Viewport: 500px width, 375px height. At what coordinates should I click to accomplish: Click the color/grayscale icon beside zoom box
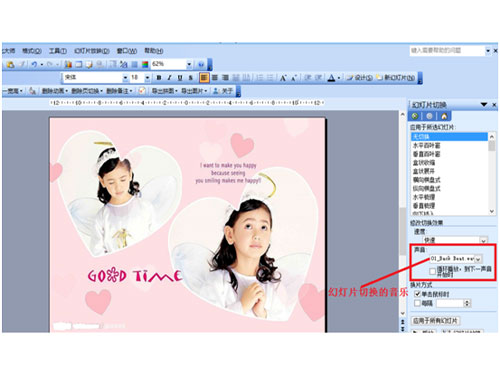(145, 64)
